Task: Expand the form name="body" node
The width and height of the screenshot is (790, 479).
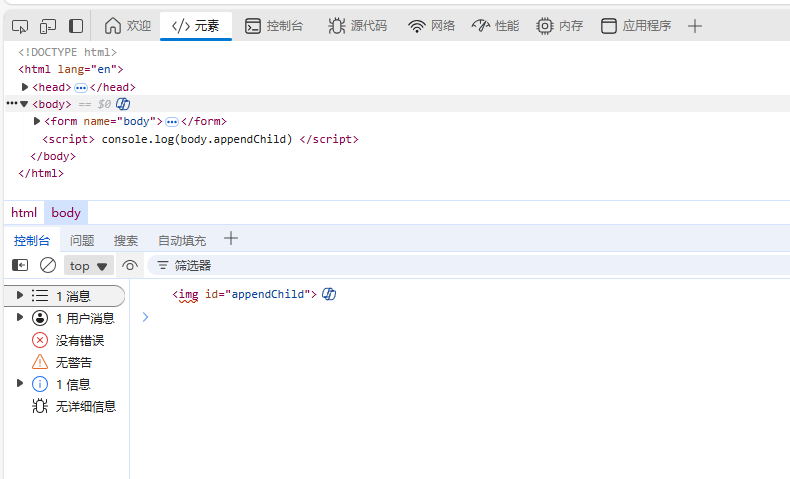Action: coord(36,121)
